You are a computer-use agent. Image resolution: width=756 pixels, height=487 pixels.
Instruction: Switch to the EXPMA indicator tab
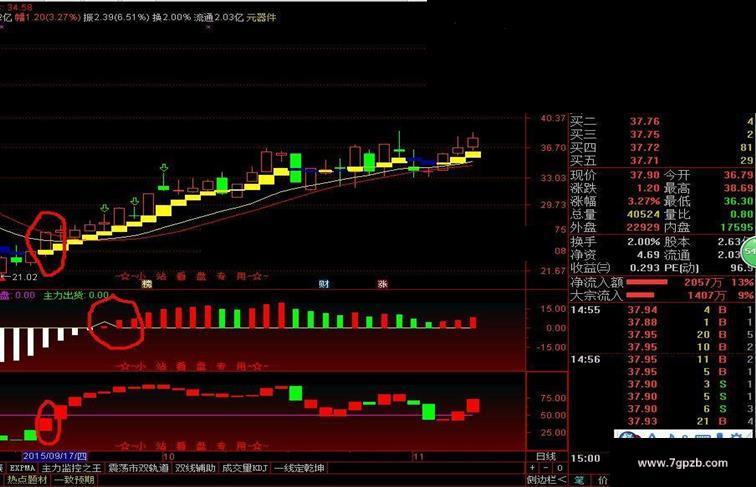[23, 468]
